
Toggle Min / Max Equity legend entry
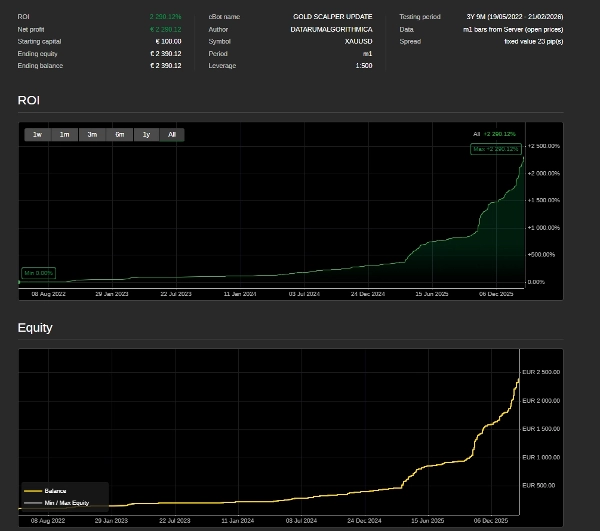coord(66,503)
